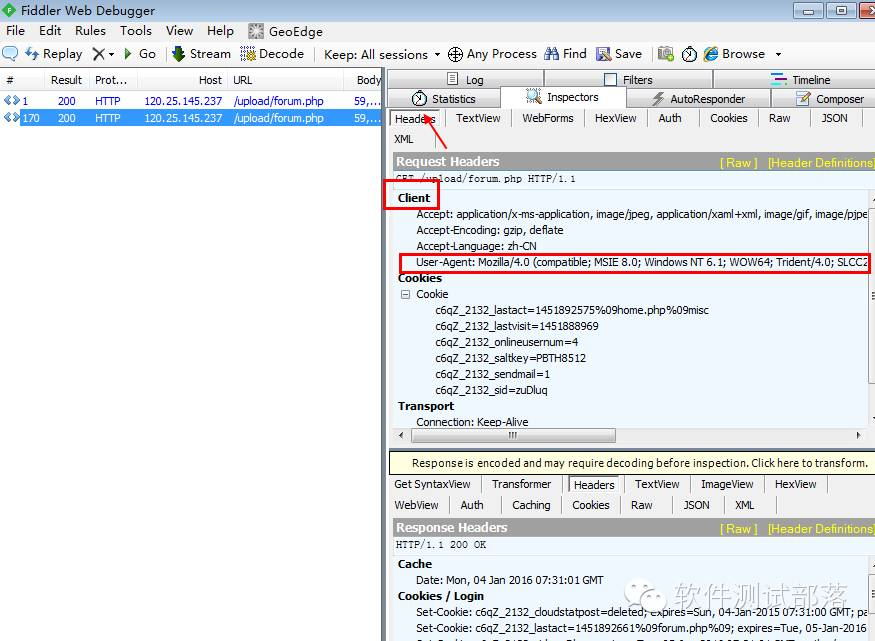Open the Transformer response tab

click(521, 484)
